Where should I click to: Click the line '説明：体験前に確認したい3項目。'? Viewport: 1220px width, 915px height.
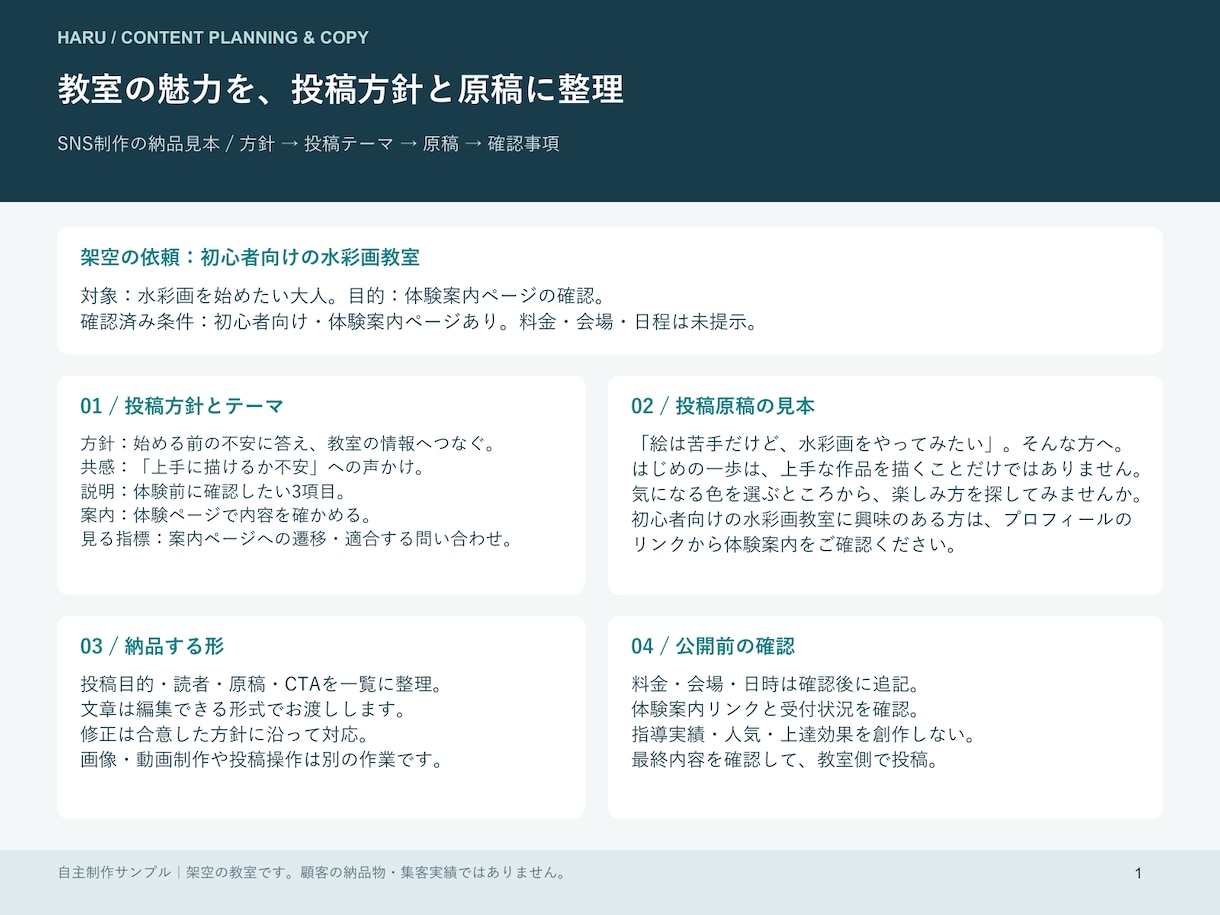pyautogui.click(x=212, y=491)
